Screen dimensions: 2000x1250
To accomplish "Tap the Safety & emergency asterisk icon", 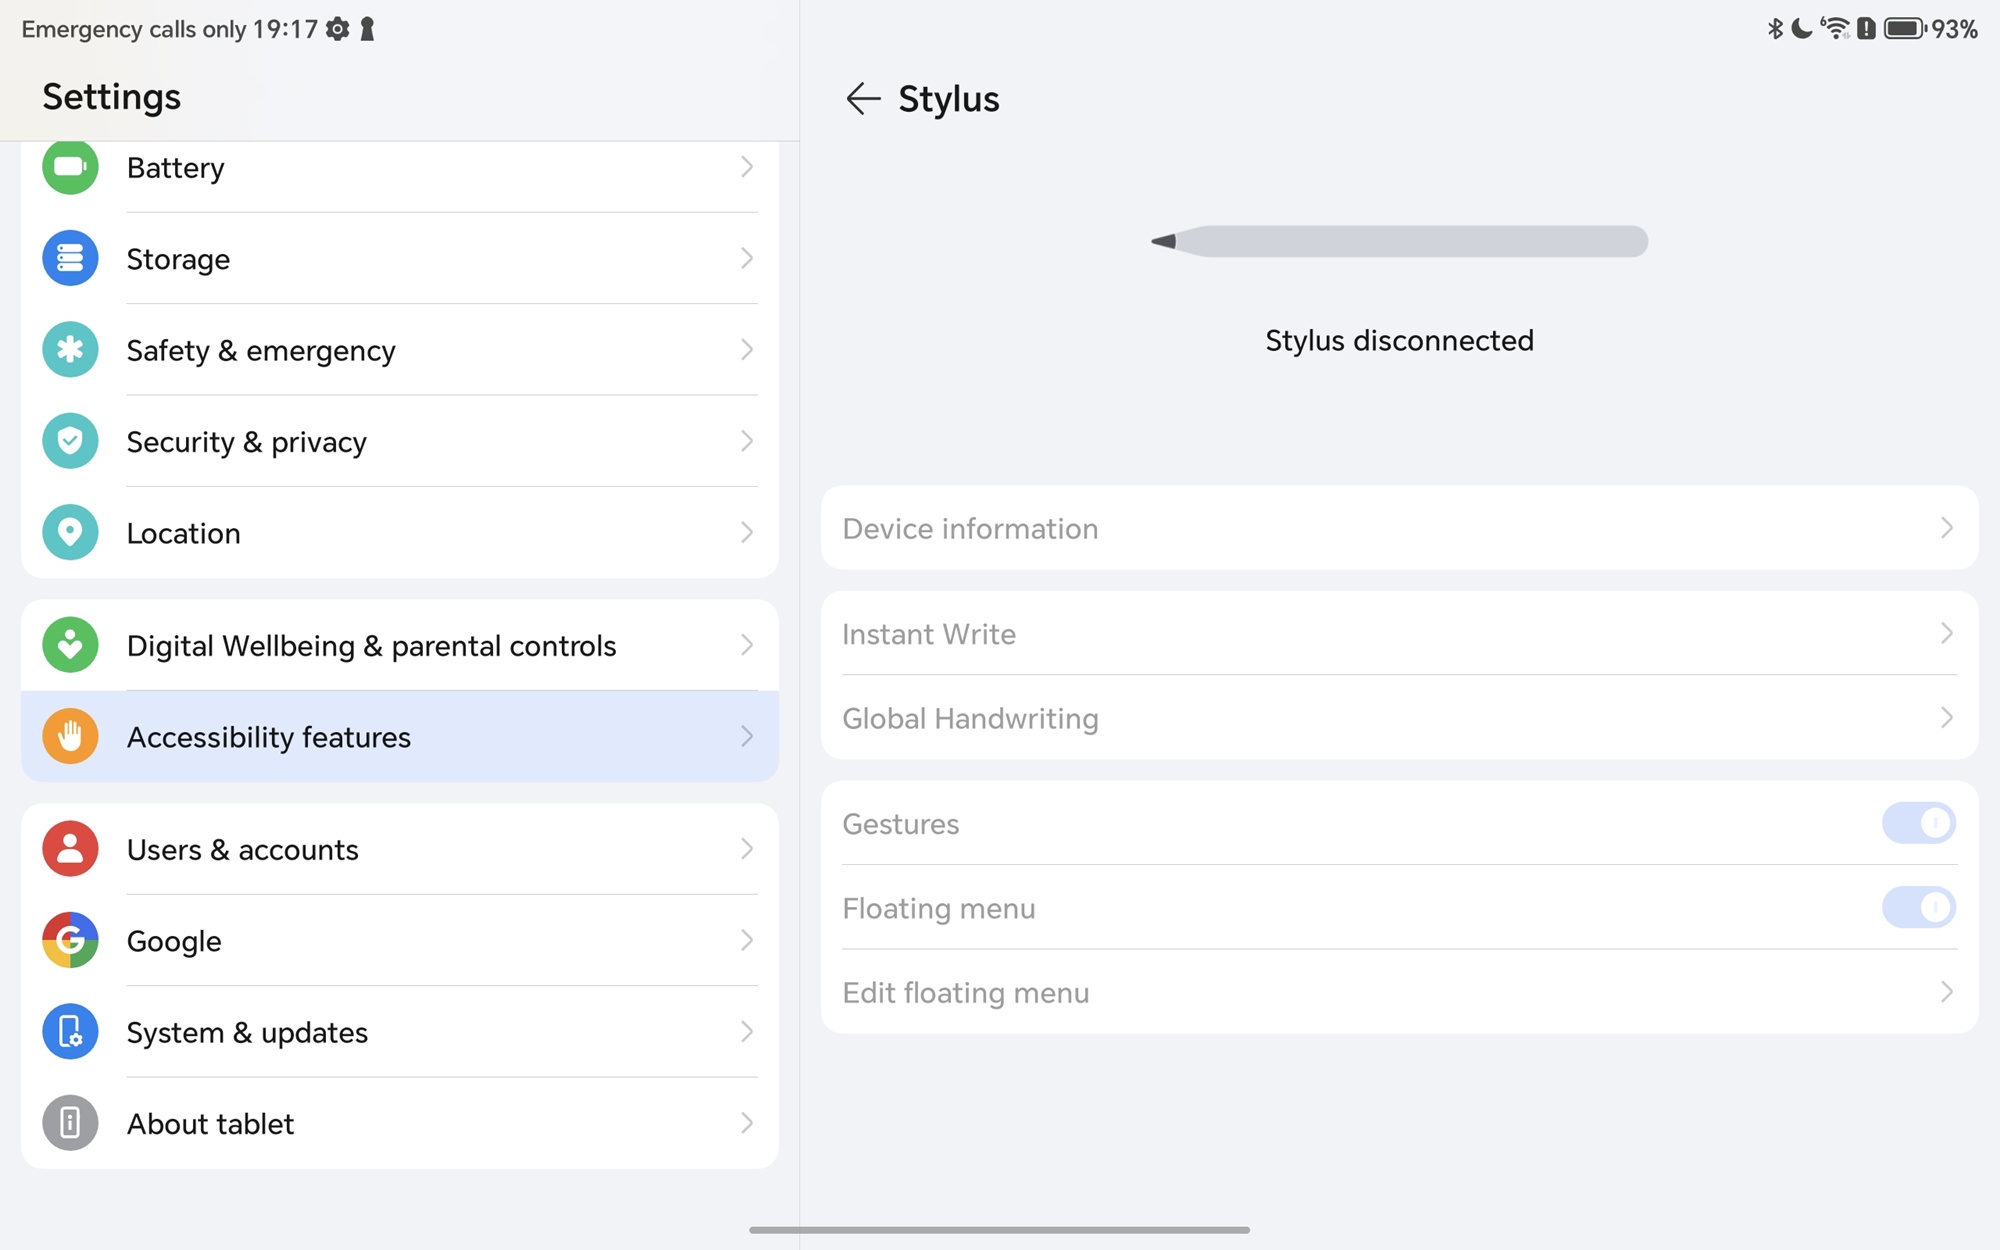I will tap(70, 350).
